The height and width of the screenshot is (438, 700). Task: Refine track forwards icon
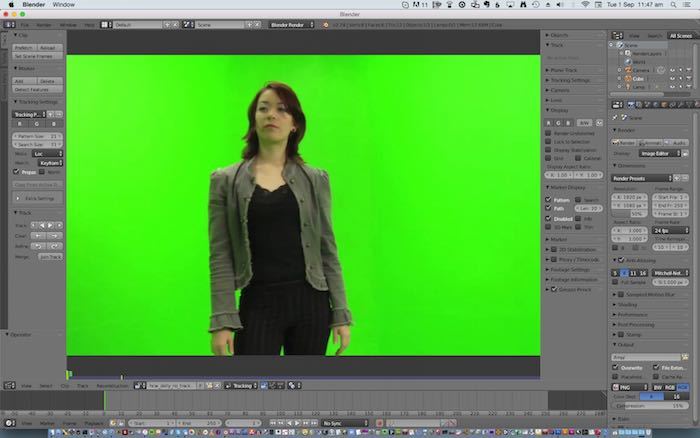point(54,246)
